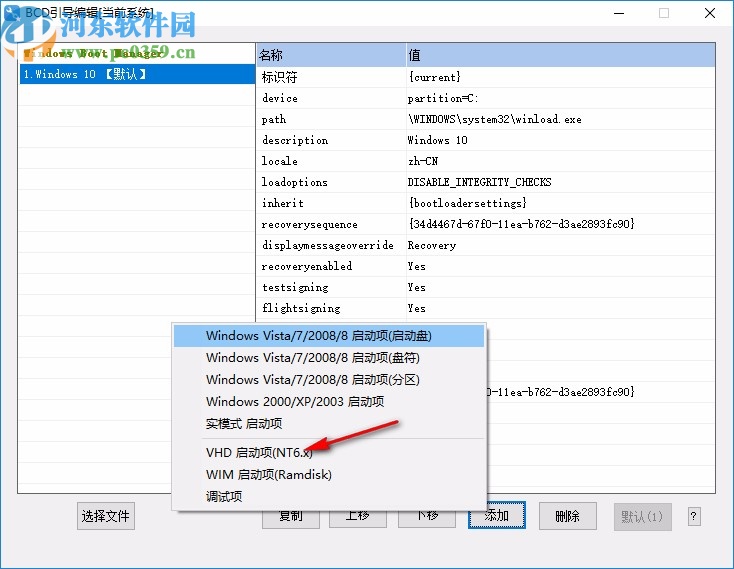Choose 实模式 启动项 menu item

pyautogui.click(x=329, y=423)
